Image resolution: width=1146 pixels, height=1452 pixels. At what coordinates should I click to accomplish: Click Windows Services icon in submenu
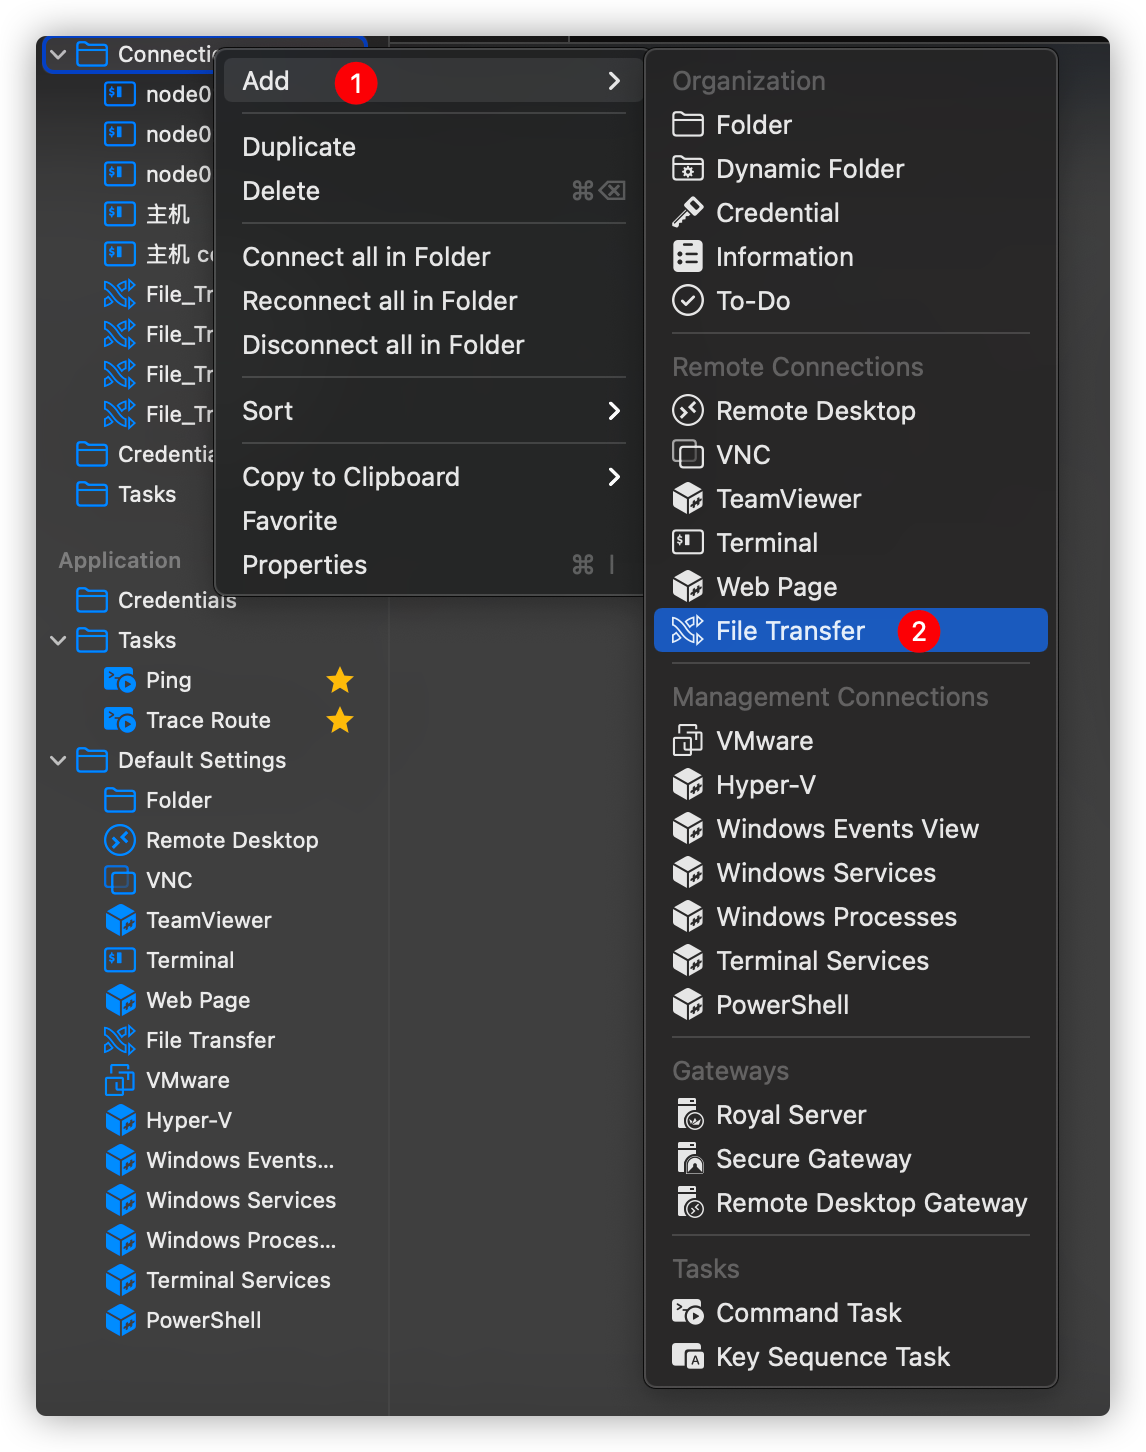click(688, 873)
